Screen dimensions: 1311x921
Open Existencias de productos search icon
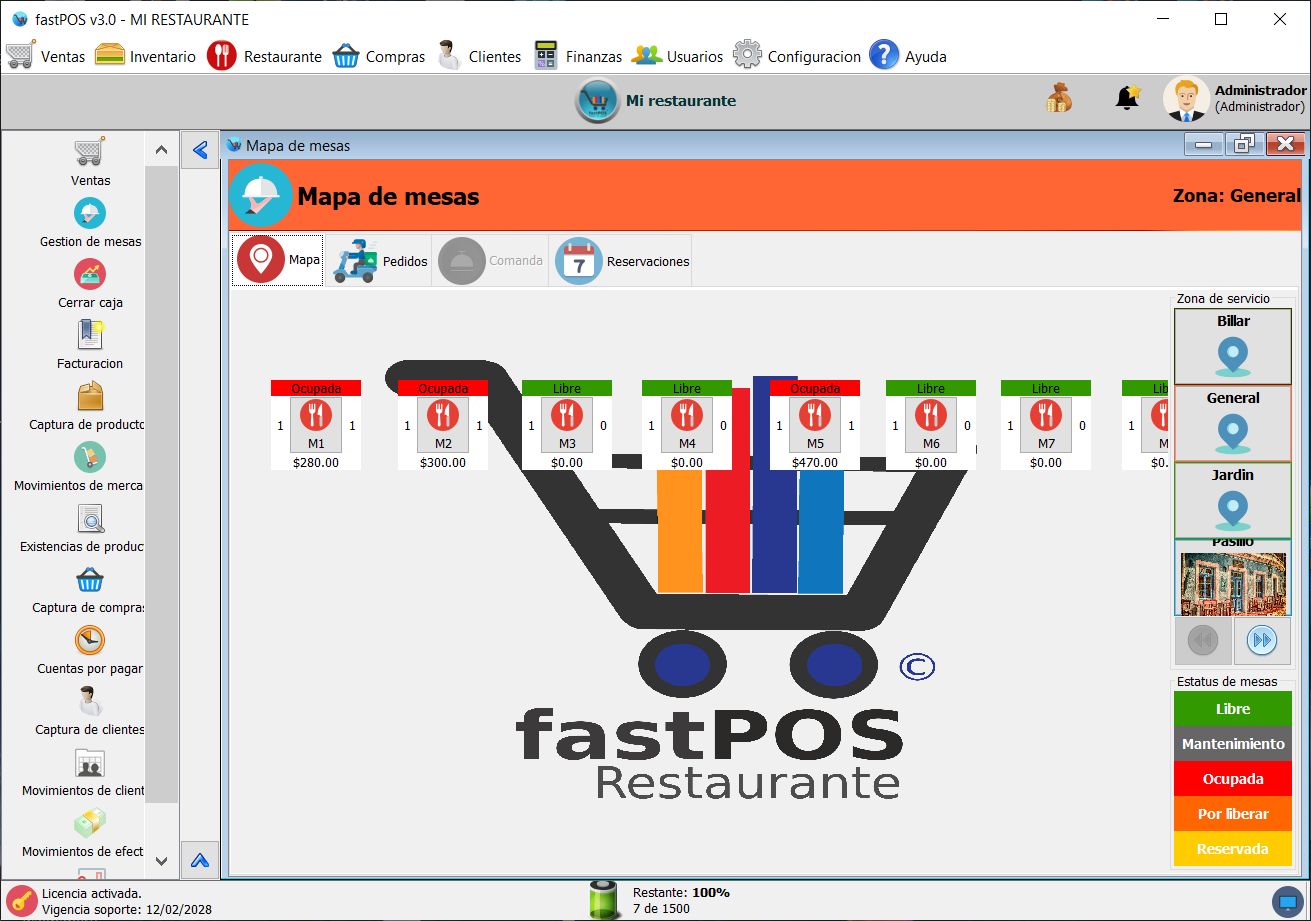[90, 518]
